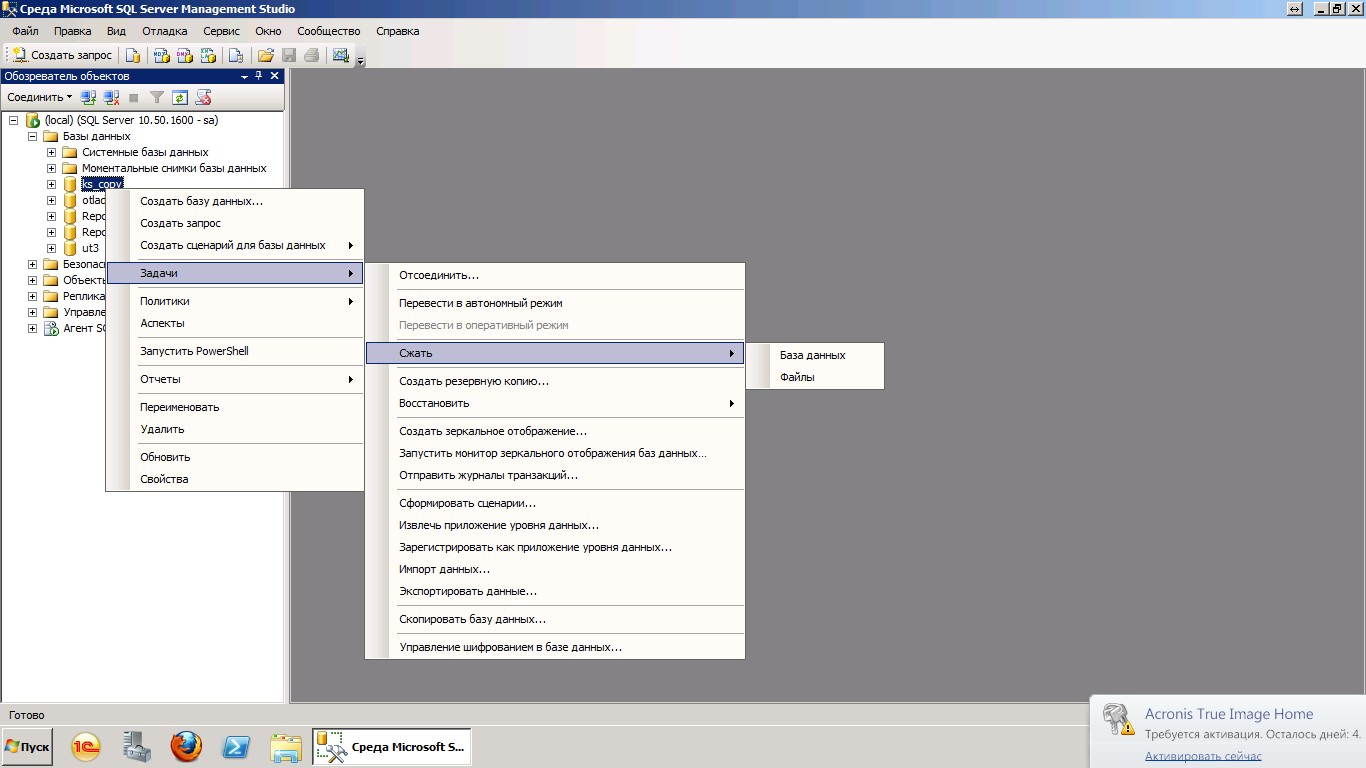This screenshot has width=1366, height=768.
Task: Open the Соединить dropdown
Action: pos(40,97)
